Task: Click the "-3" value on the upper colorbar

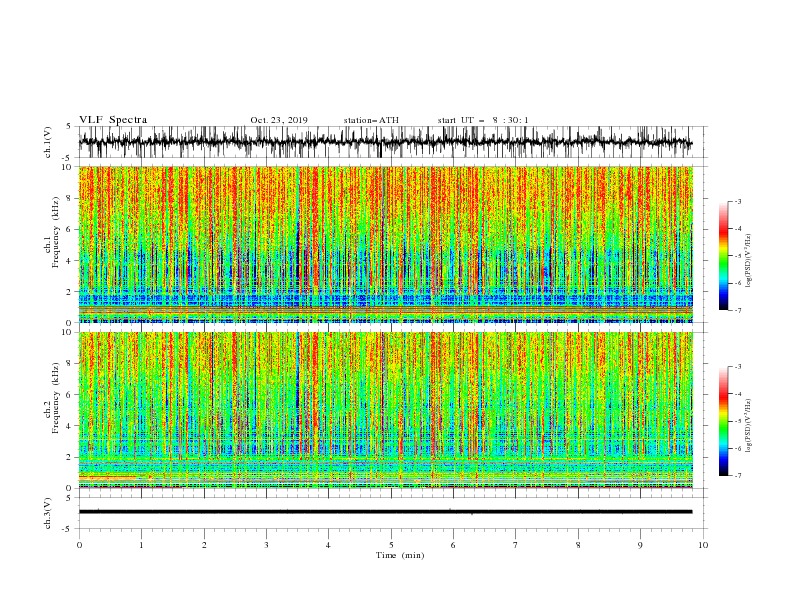Action: pos(738,201)
